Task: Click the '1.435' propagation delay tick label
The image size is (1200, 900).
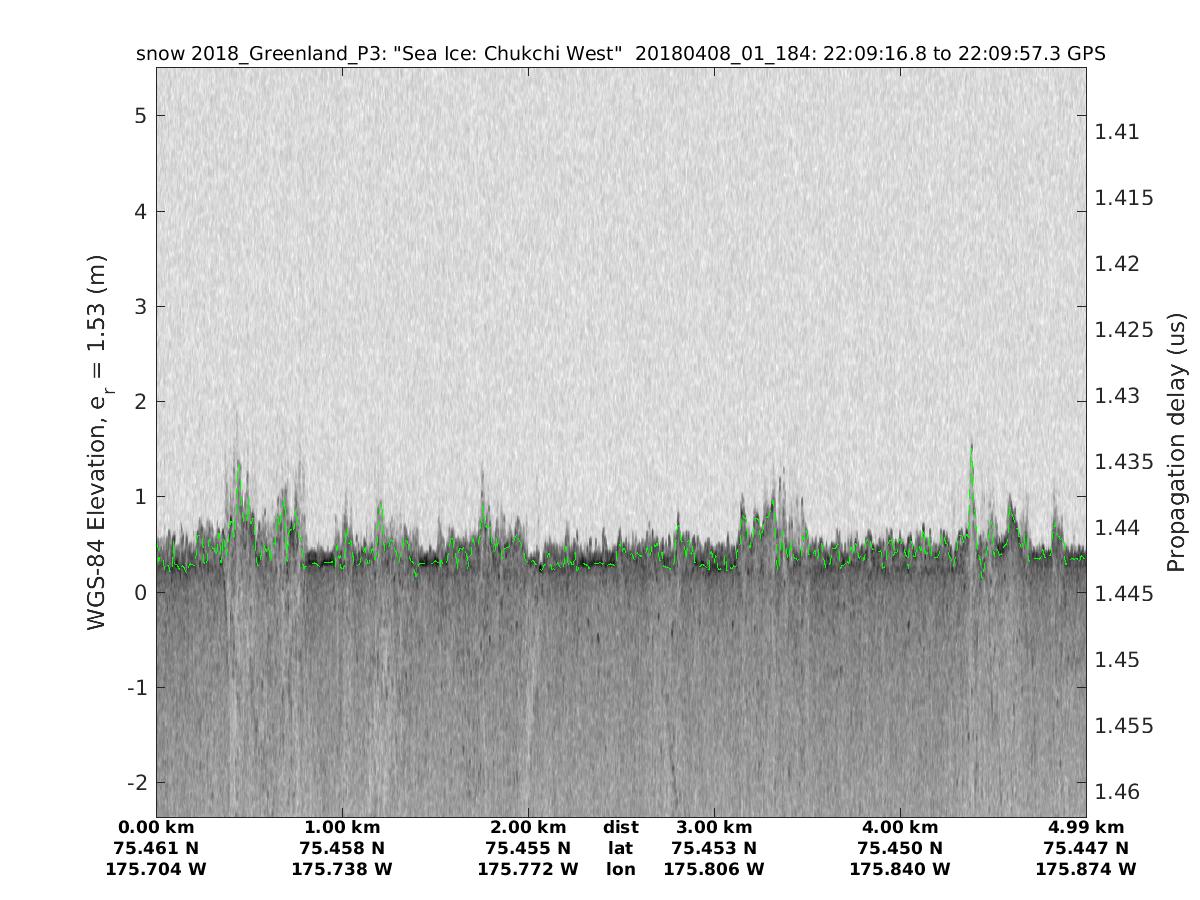Action: pos(1124,462)
